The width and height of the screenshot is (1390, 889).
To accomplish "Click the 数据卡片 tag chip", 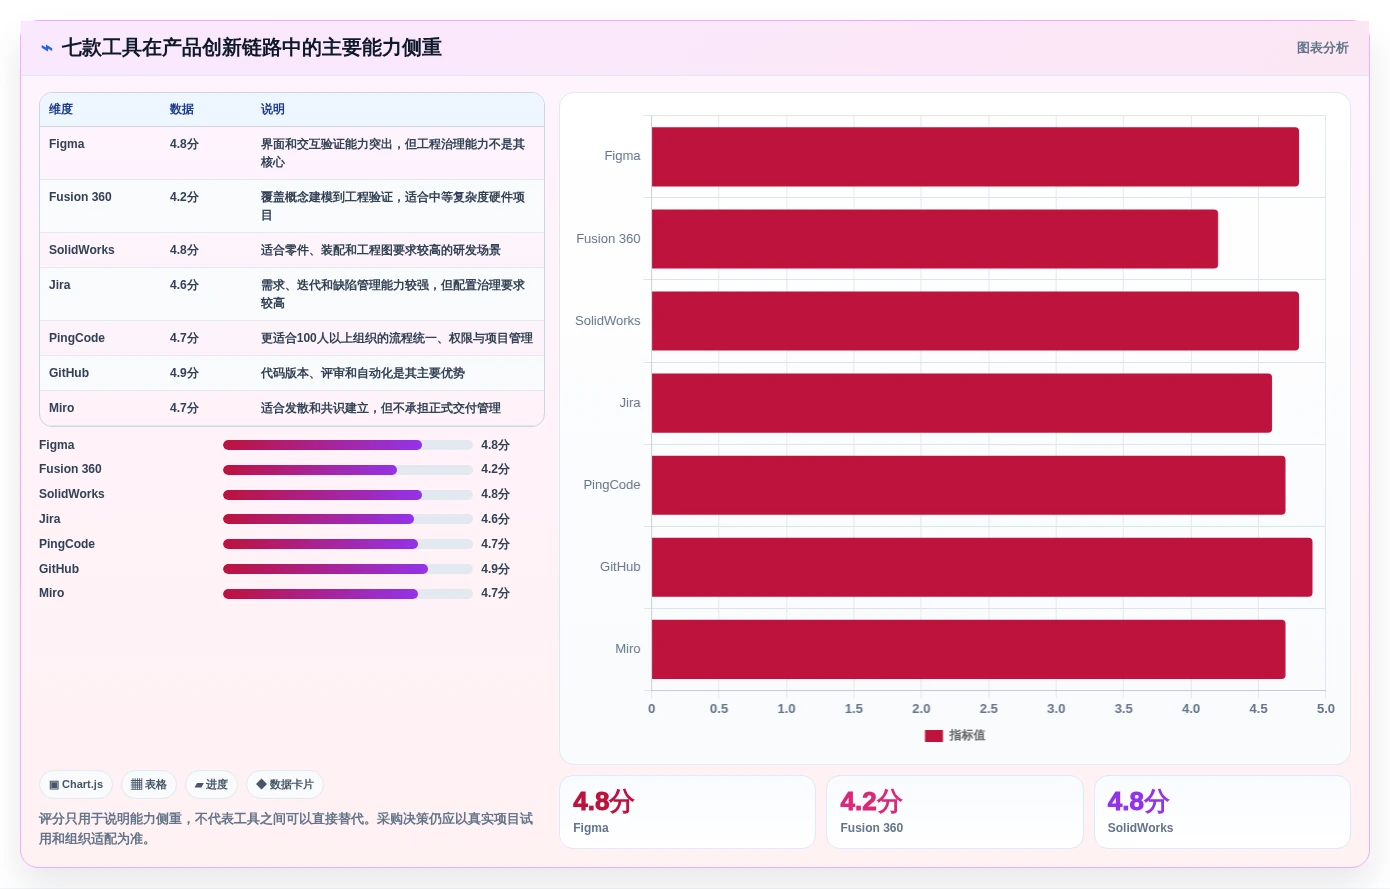I will 285,785.
